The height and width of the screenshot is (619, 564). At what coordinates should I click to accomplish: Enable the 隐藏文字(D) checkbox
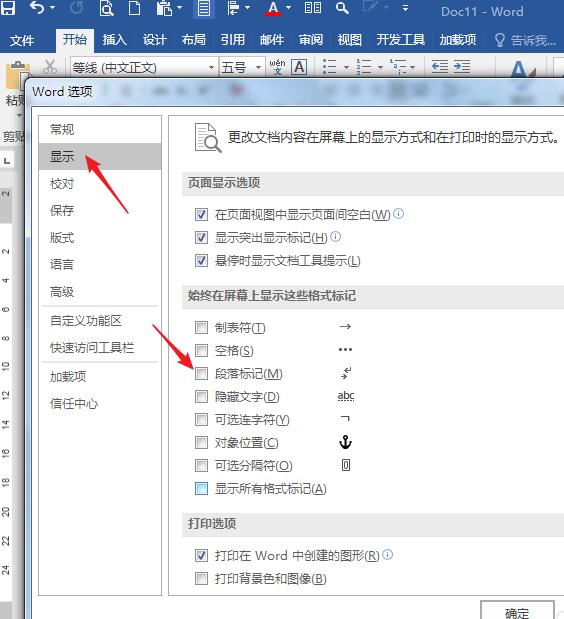[x=201, y=396]
